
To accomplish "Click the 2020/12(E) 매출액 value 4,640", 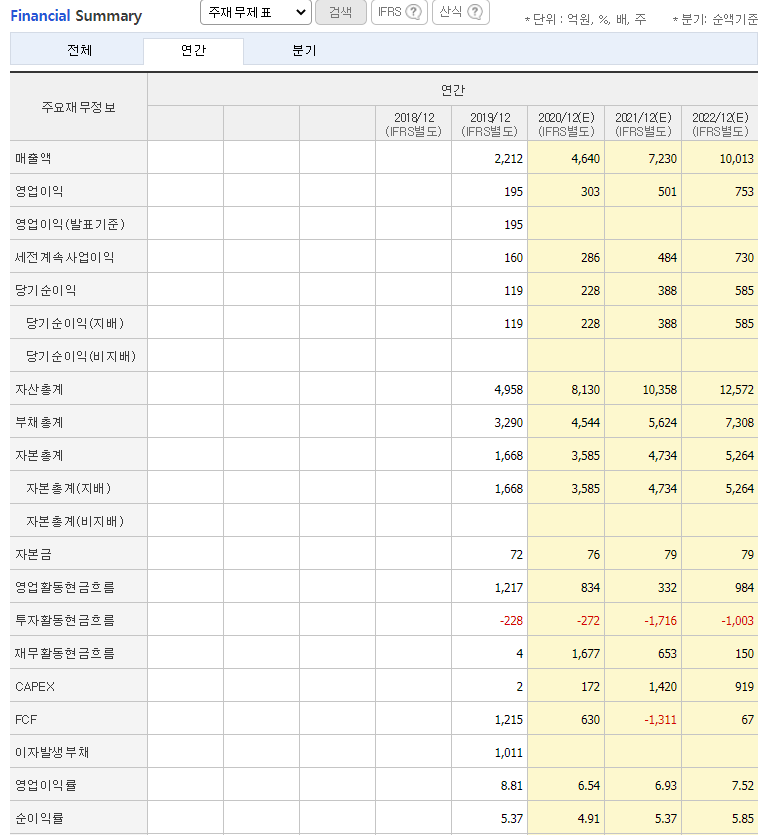I will coord(585,159).
